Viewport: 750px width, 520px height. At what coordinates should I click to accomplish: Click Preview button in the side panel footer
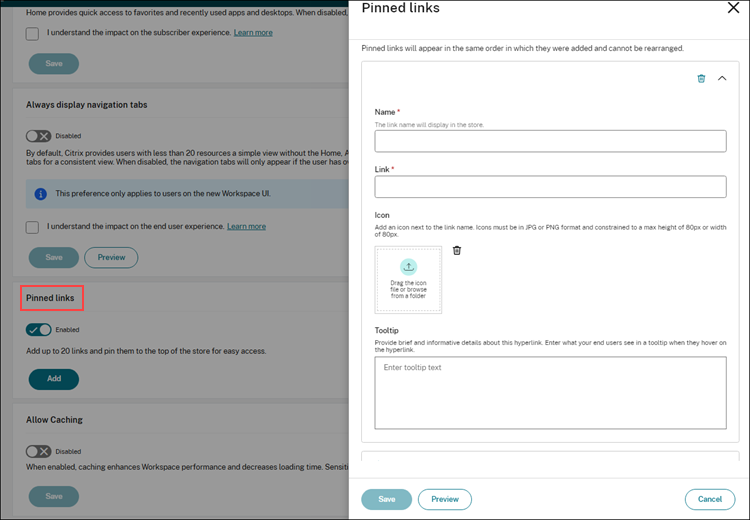pyautogui.click(x=445, y=499)
